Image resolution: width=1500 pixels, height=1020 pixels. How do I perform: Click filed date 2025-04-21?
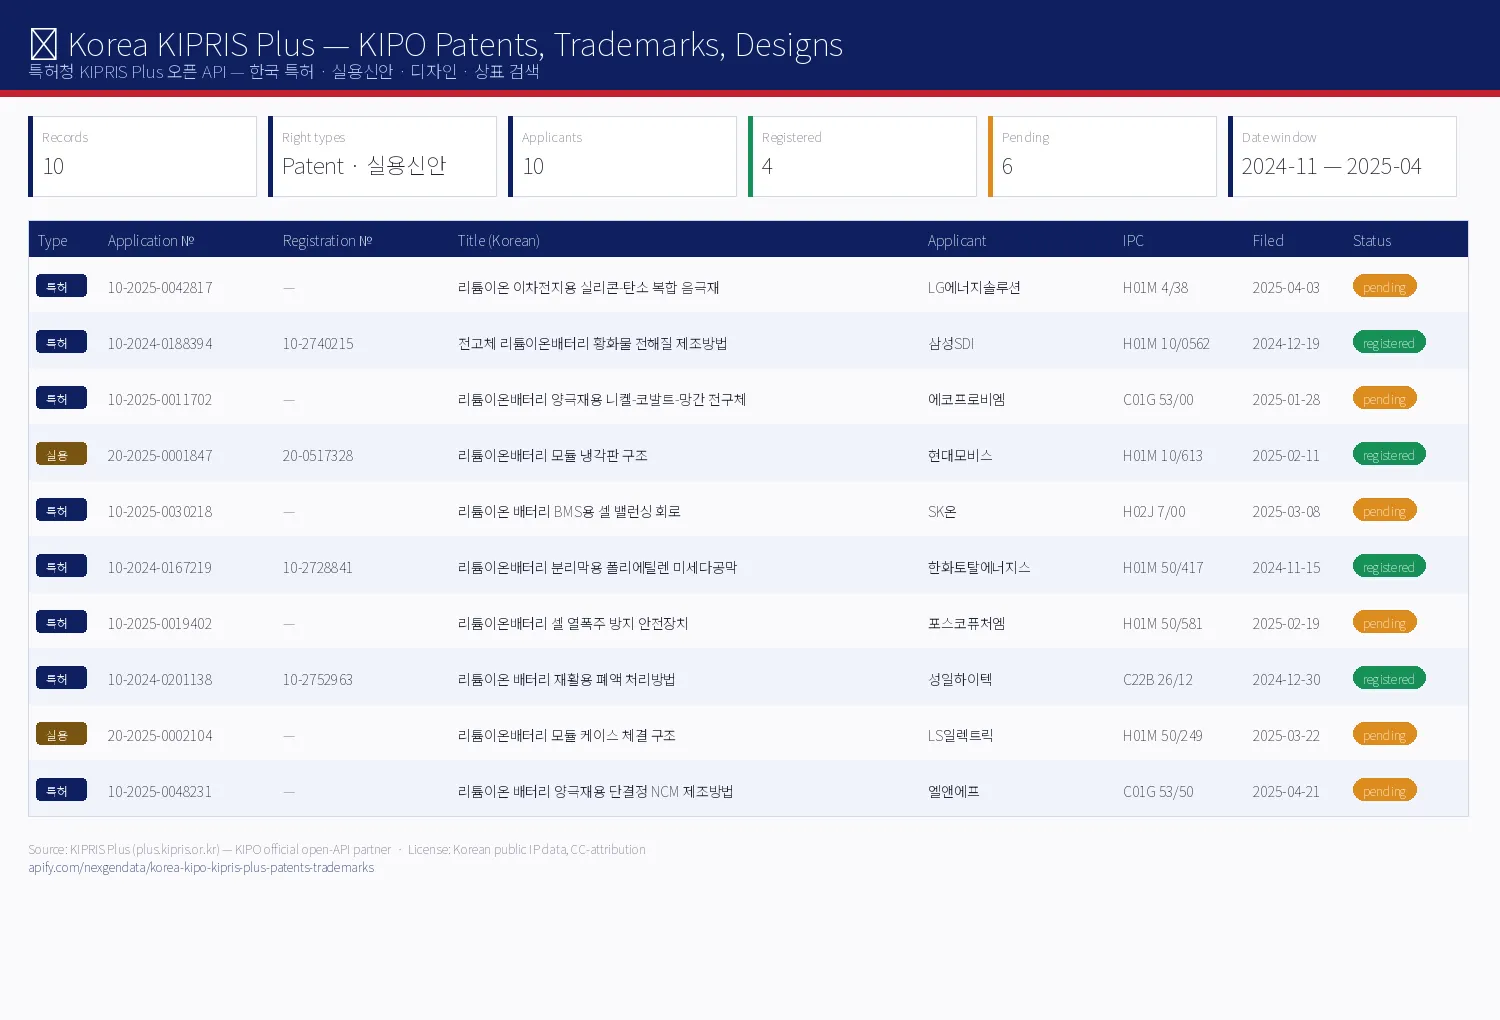[x=1286, y=792]
